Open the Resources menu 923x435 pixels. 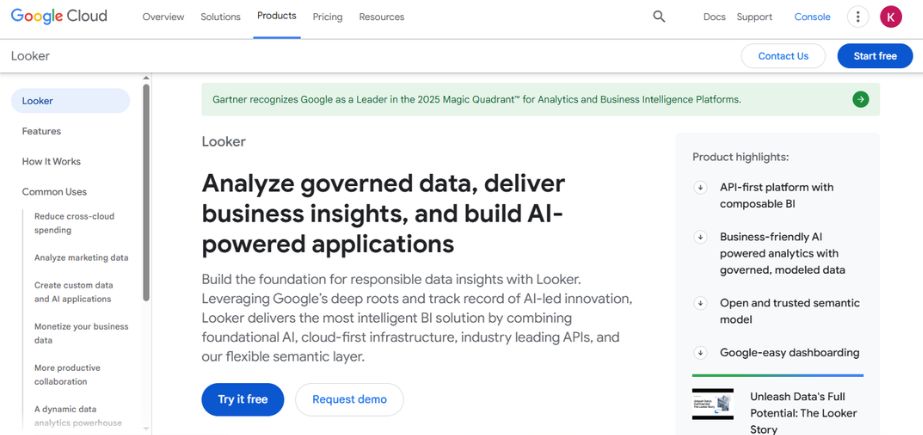point(381,17)
